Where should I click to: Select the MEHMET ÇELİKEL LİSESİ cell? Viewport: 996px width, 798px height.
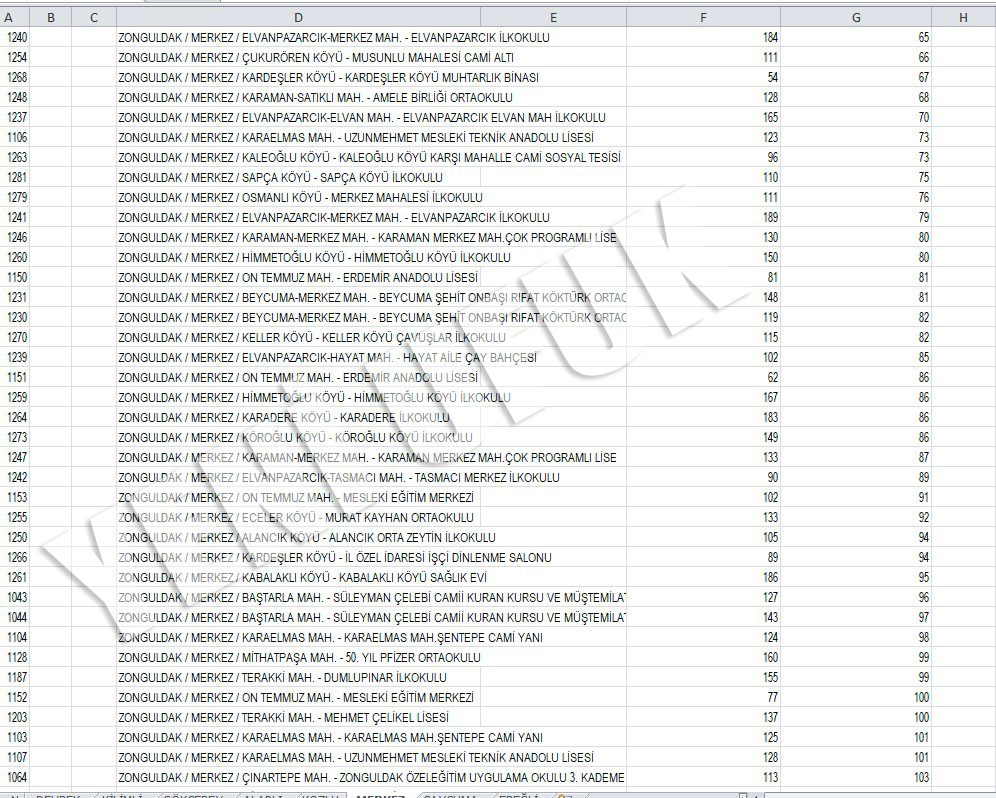click(x=283, y=718)
